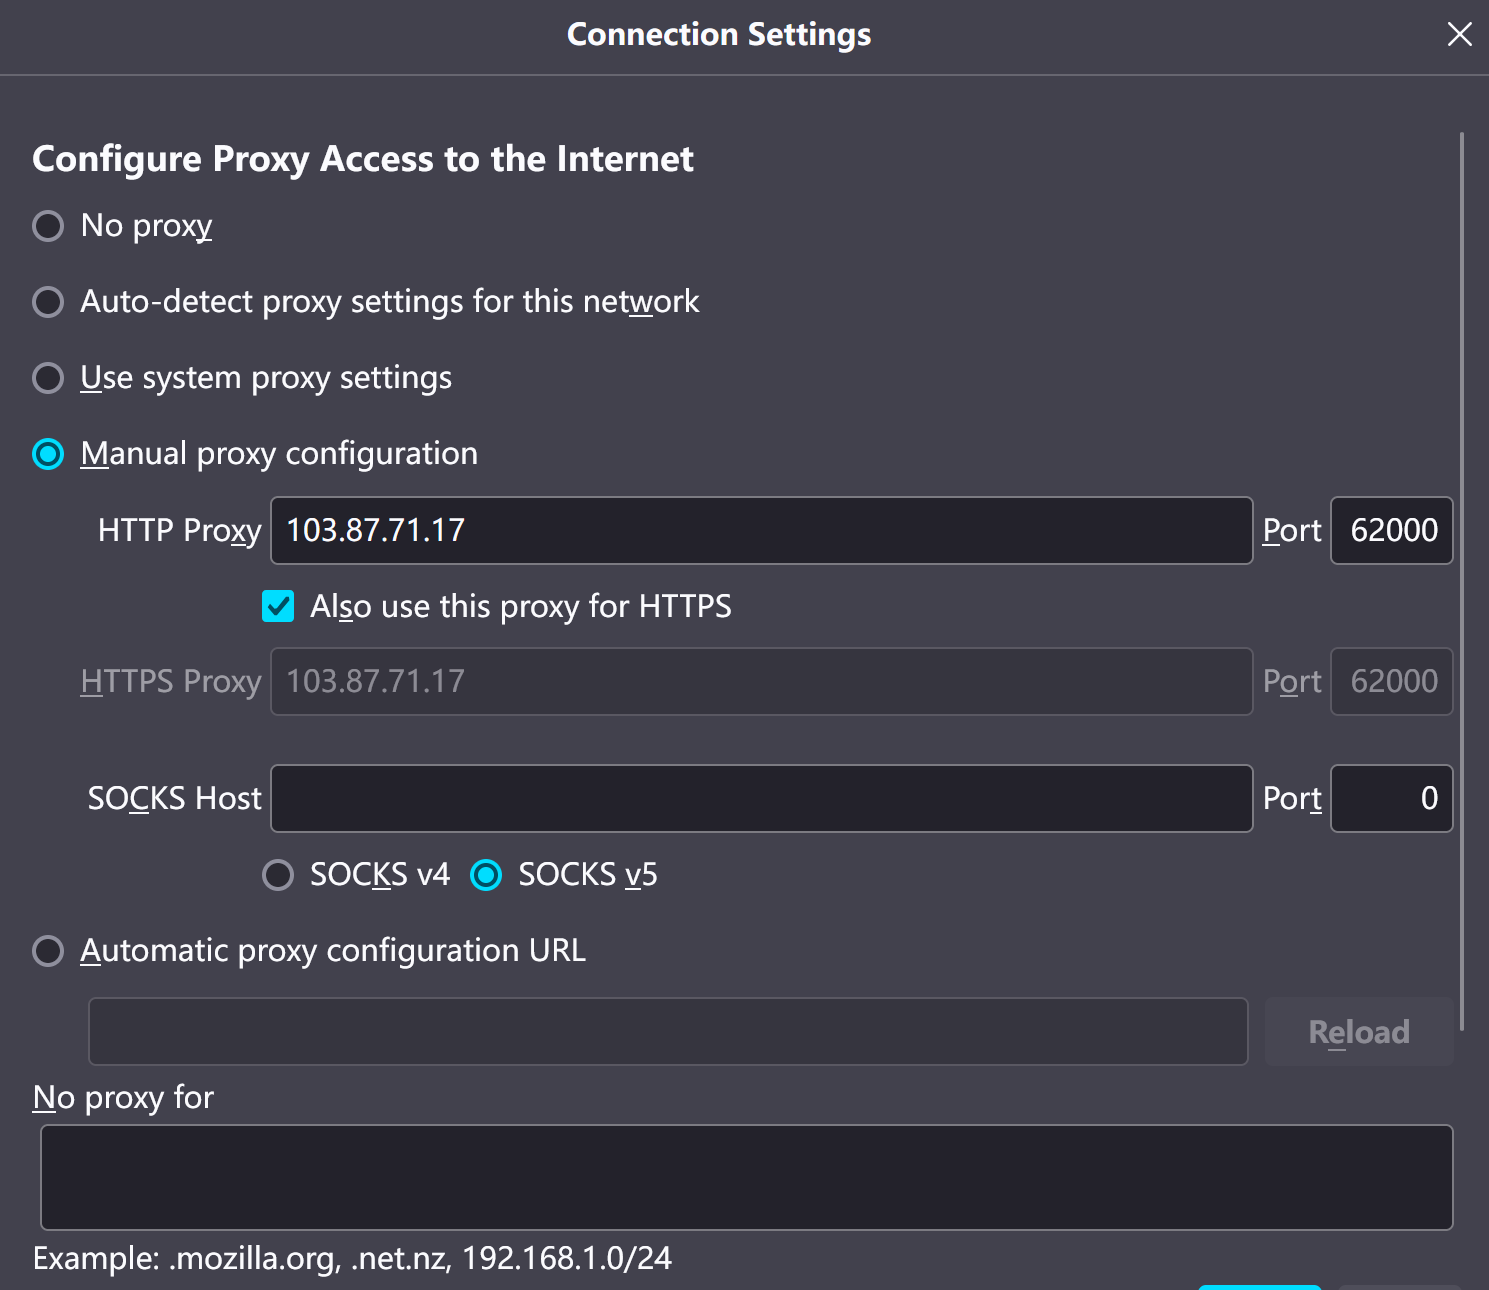The width and height of the screenshot is (1489, 1290).
Task: Close the Connection Settings dialog
Action: [x=1459, y=35]
